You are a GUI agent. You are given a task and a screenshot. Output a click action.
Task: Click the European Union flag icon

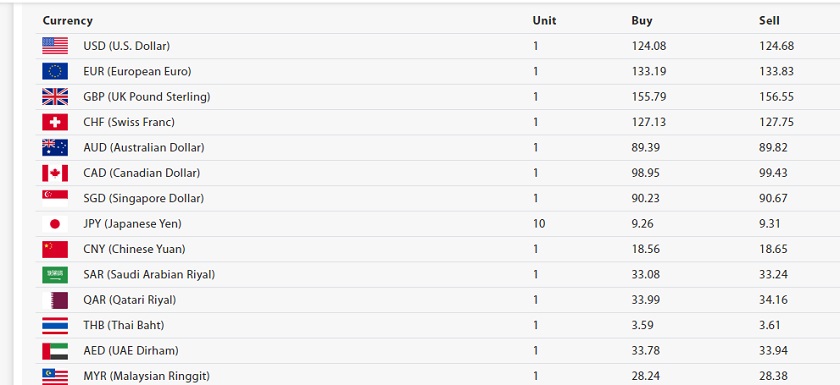coord(55,71)
